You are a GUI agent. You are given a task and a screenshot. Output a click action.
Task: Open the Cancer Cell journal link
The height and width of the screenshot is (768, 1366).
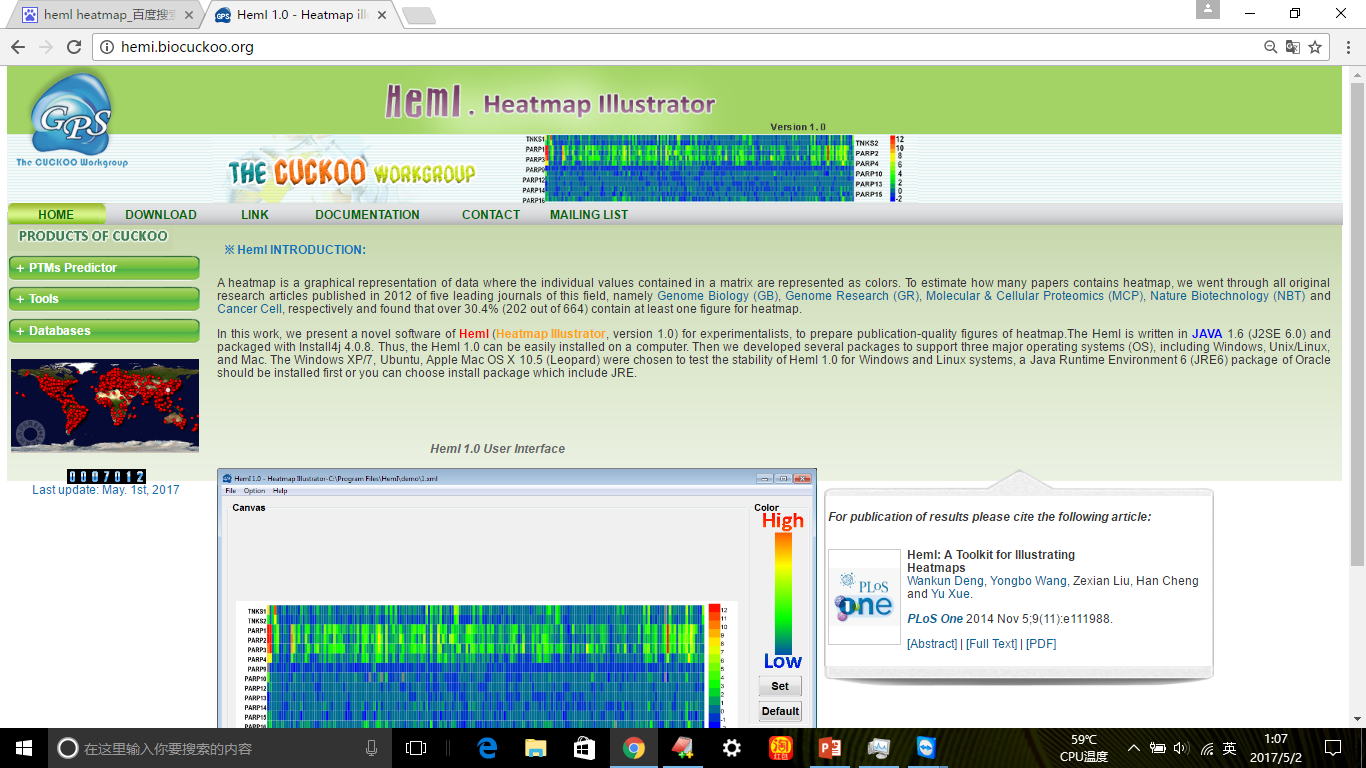click(249, 309)
